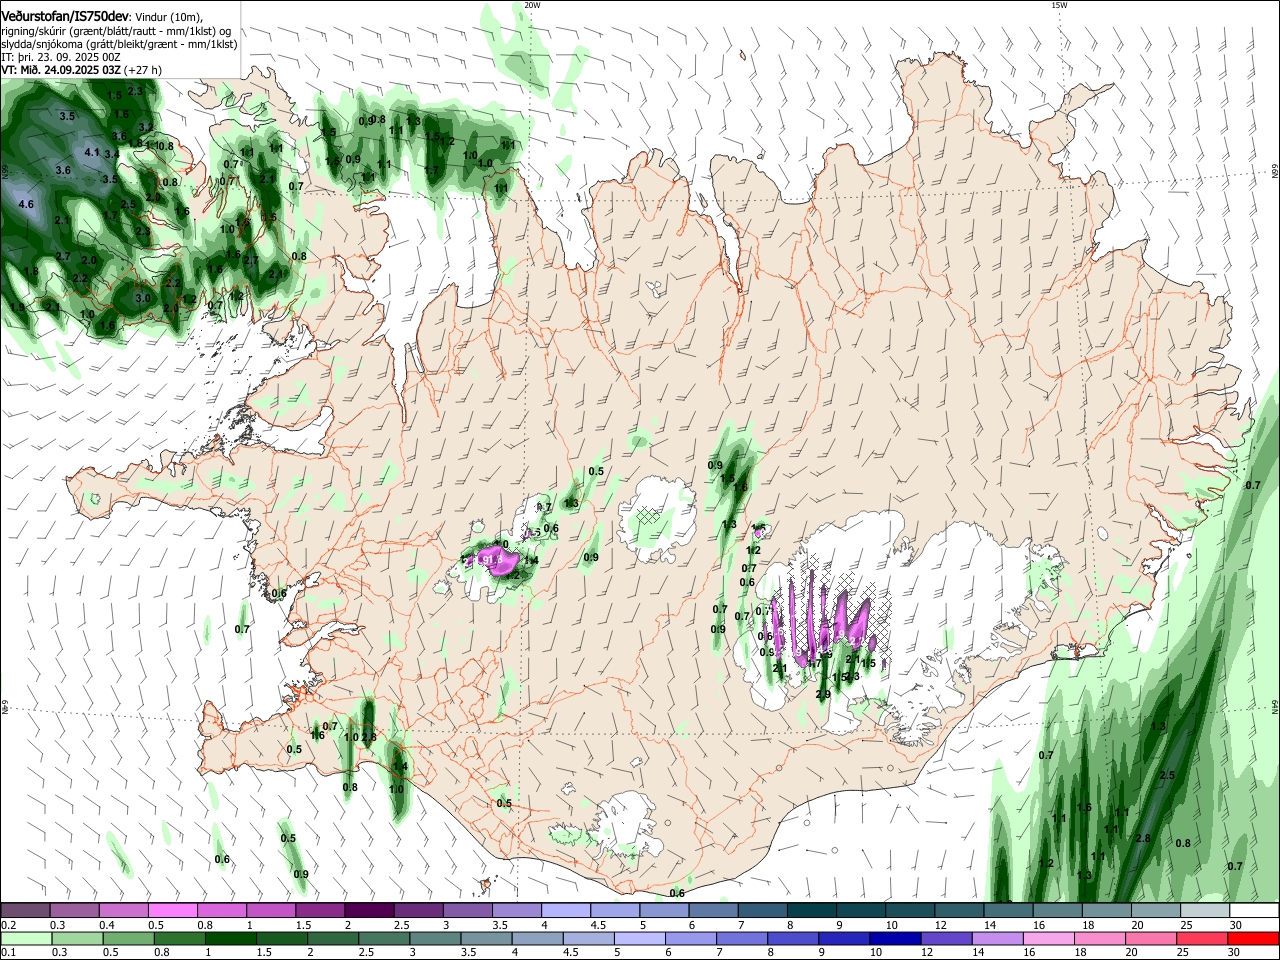The image size is (1280, 960).
Task: Click the 15W longitude label
Action: point(1059,5)
